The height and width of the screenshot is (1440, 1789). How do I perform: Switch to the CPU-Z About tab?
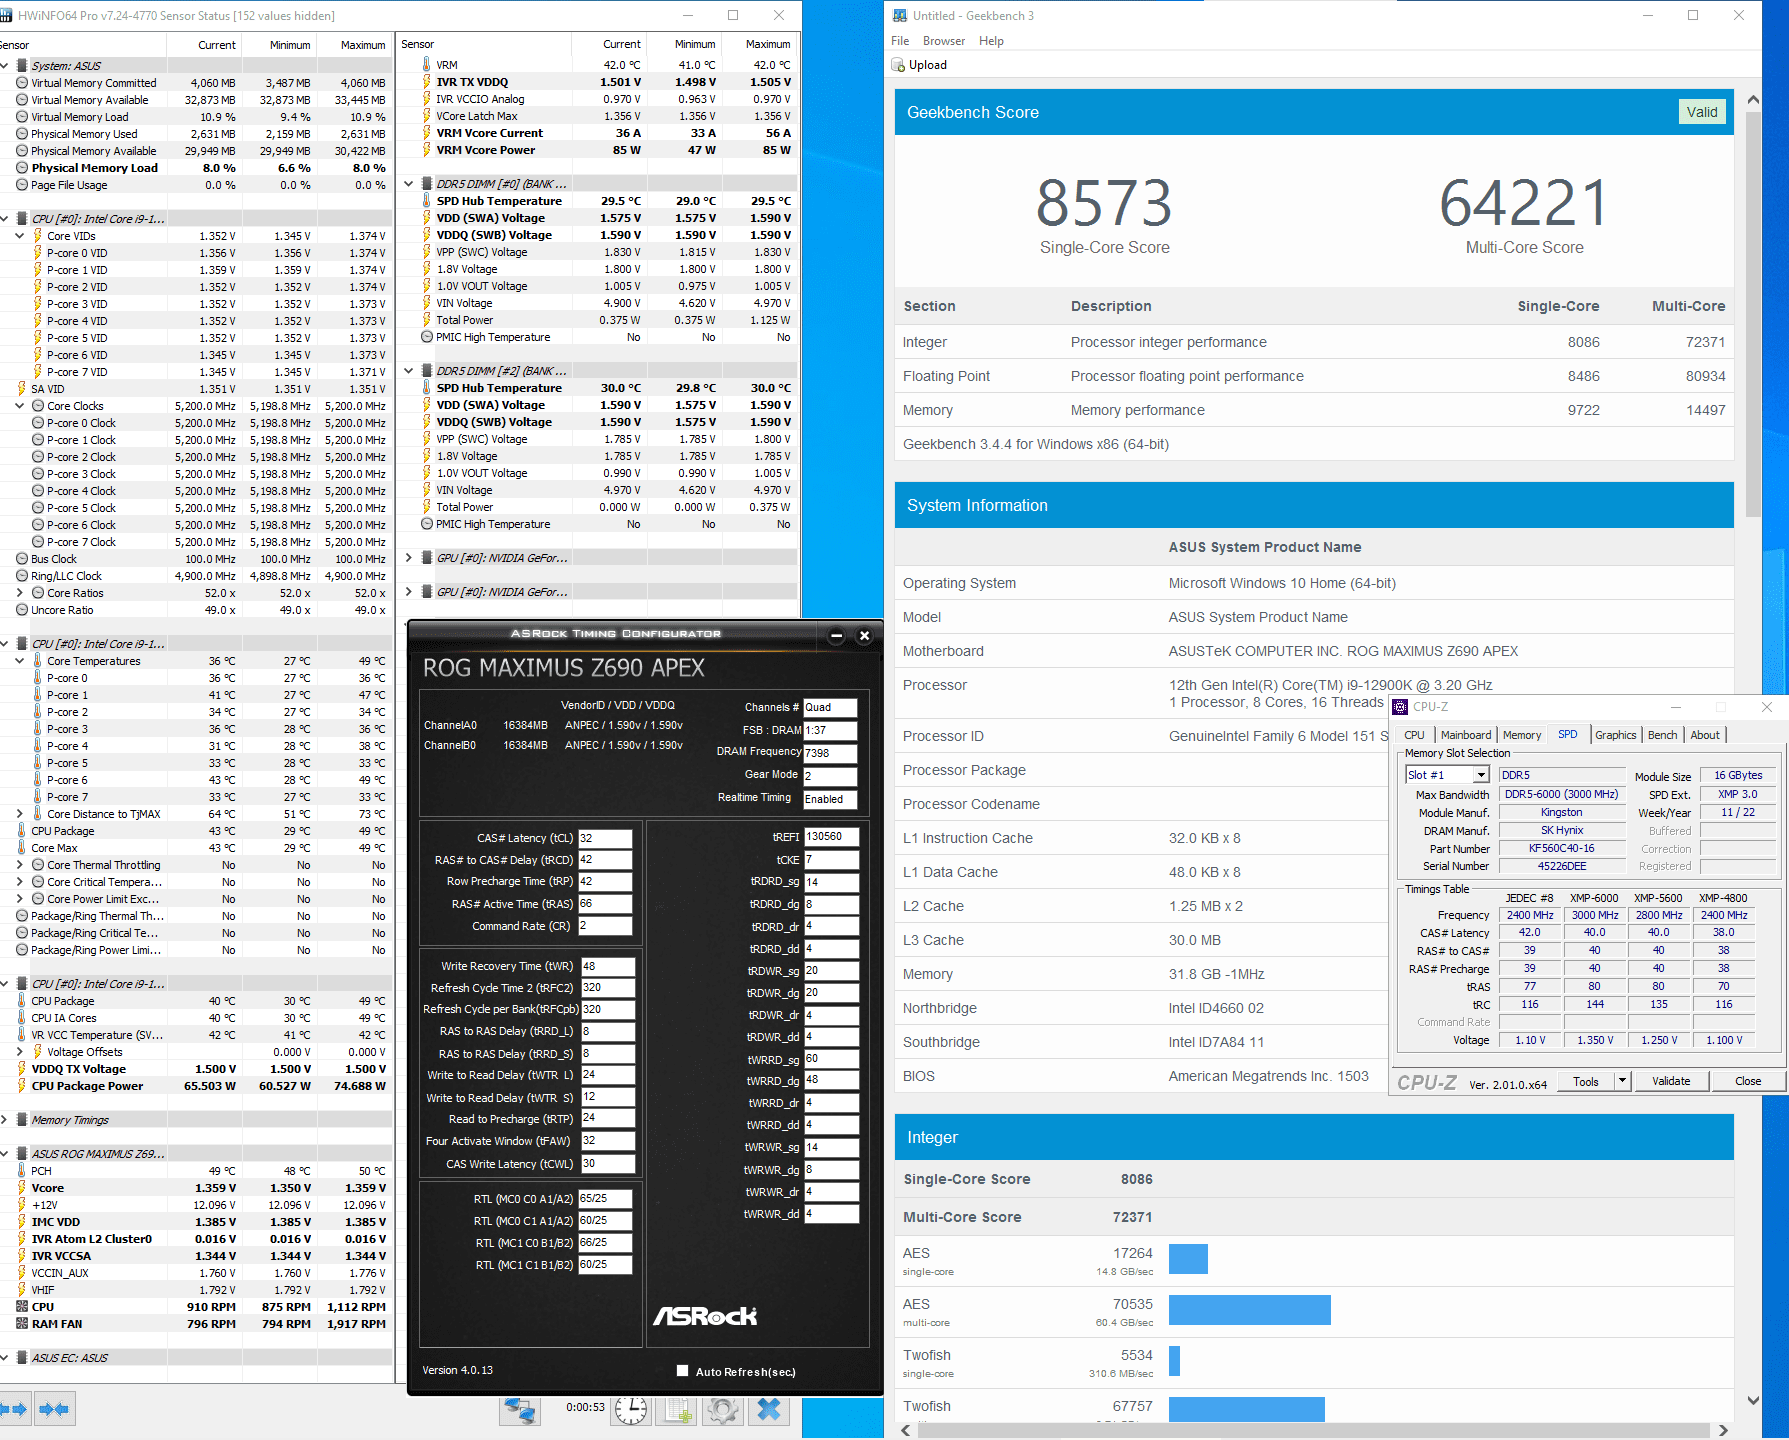(x=1705, y=735)
